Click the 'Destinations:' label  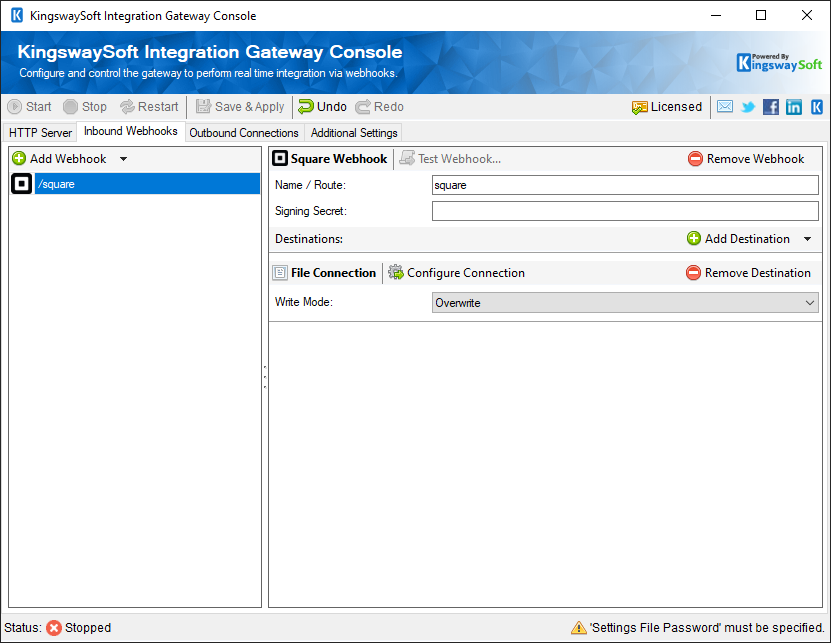coord(309,239)
